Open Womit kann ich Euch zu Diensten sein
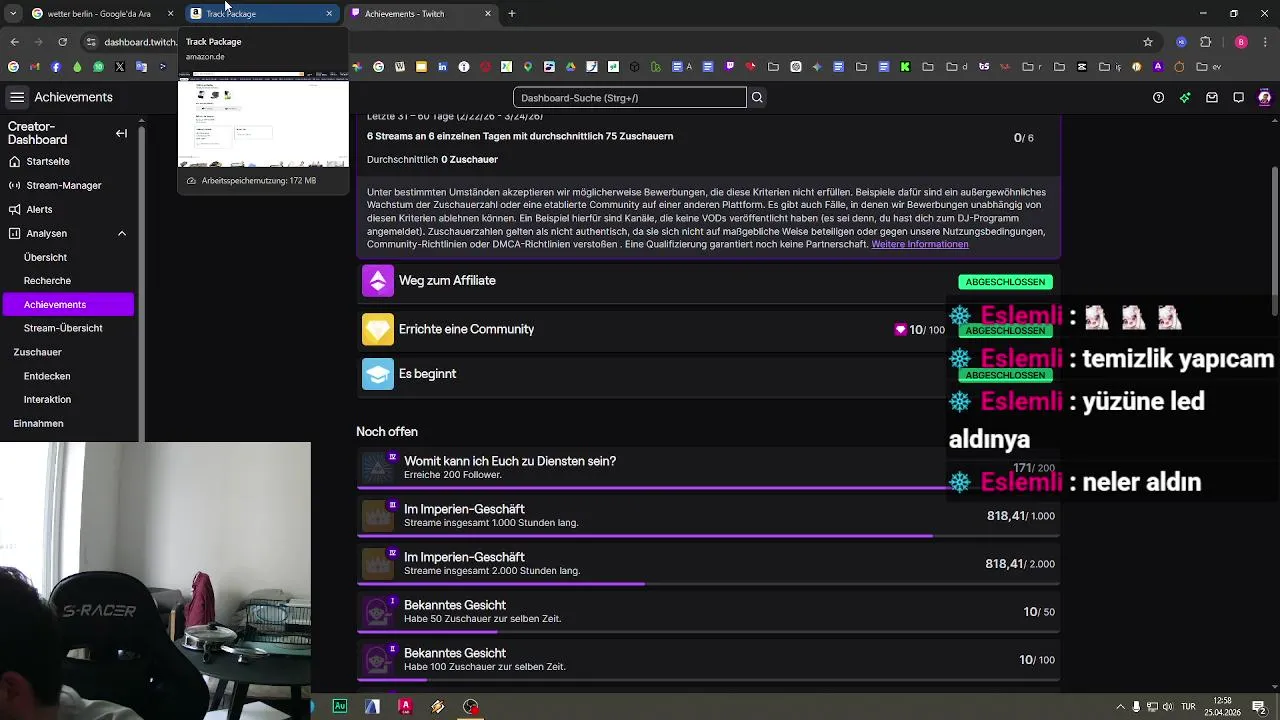This screenshot has width=1280, height=720. (708, 468)
